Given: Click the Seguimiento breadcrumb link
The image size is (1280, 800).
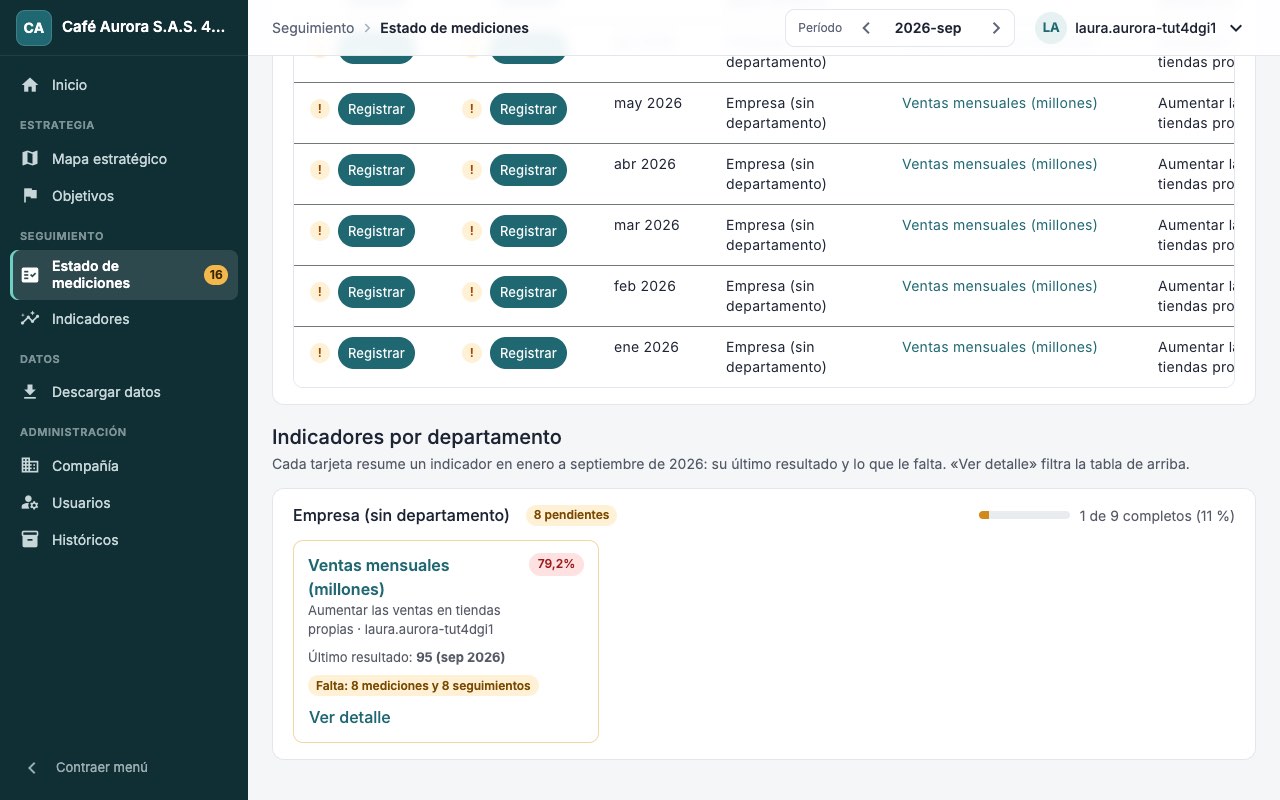Looking at the screenshot, I should click(313, 28).
